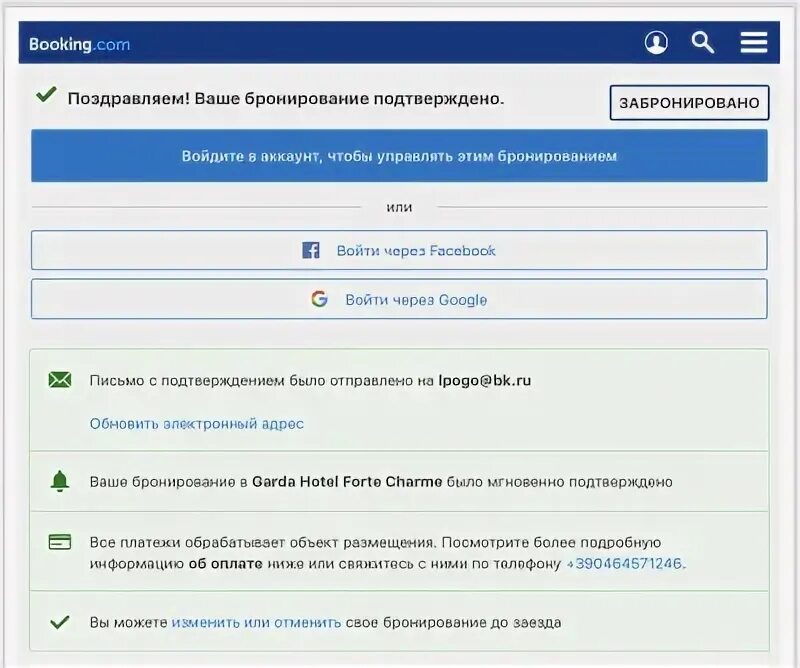Click the green bell notification icon
Image resolution: width=800 pixels, height=668 pixels.
[x=60, y=481]
